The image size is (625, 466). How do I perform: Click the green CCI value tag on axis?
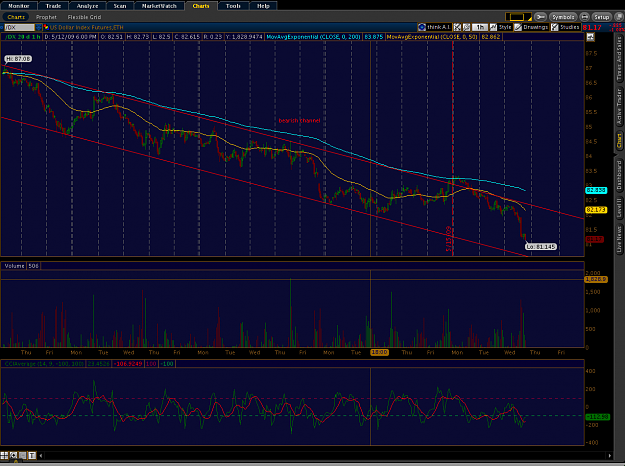(x=597, y=417)
